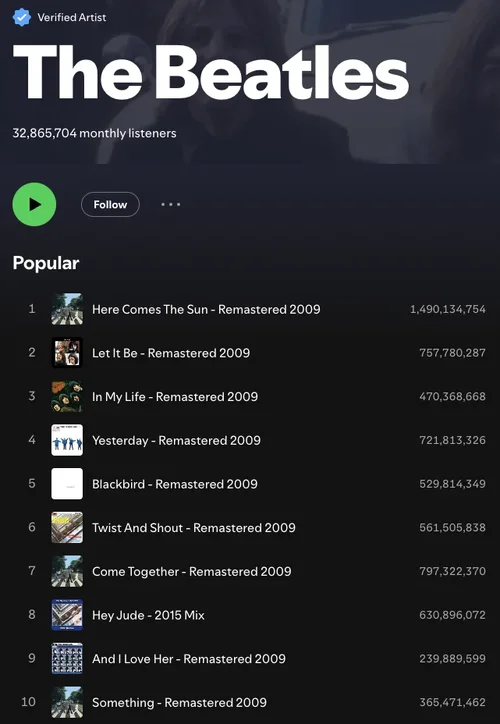Click track number 2
Image resolution: width=500 pixels, height=724 pixels.
point(32,353)
